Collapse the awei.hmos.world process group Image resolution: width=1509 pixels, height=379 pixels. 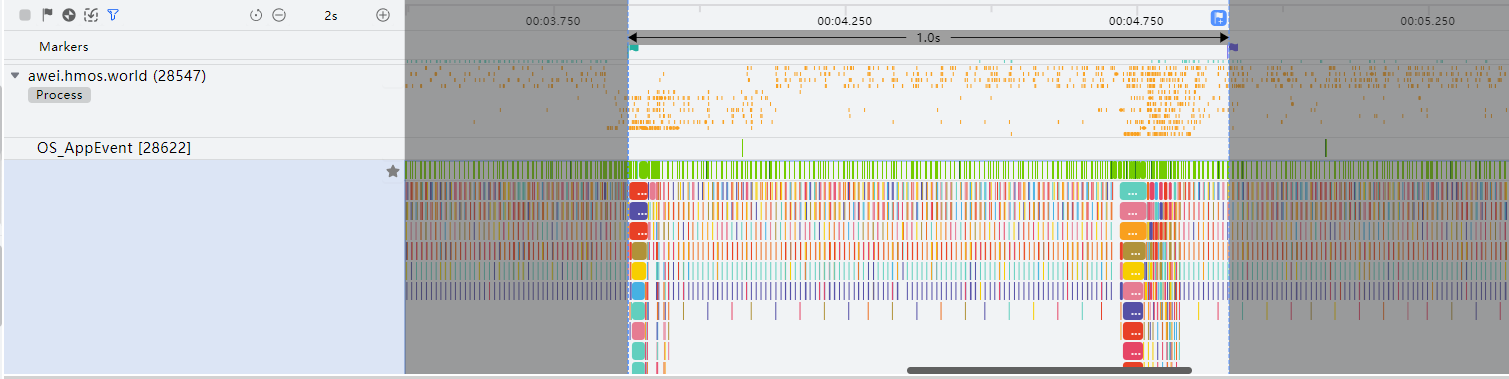(x=15, y=76)
